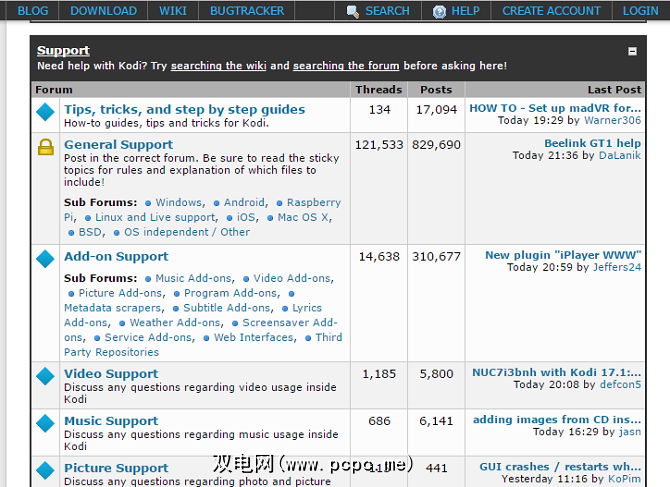Open the Android sub forum
Viewport: 670px width, 487px height.
point(244,202)
